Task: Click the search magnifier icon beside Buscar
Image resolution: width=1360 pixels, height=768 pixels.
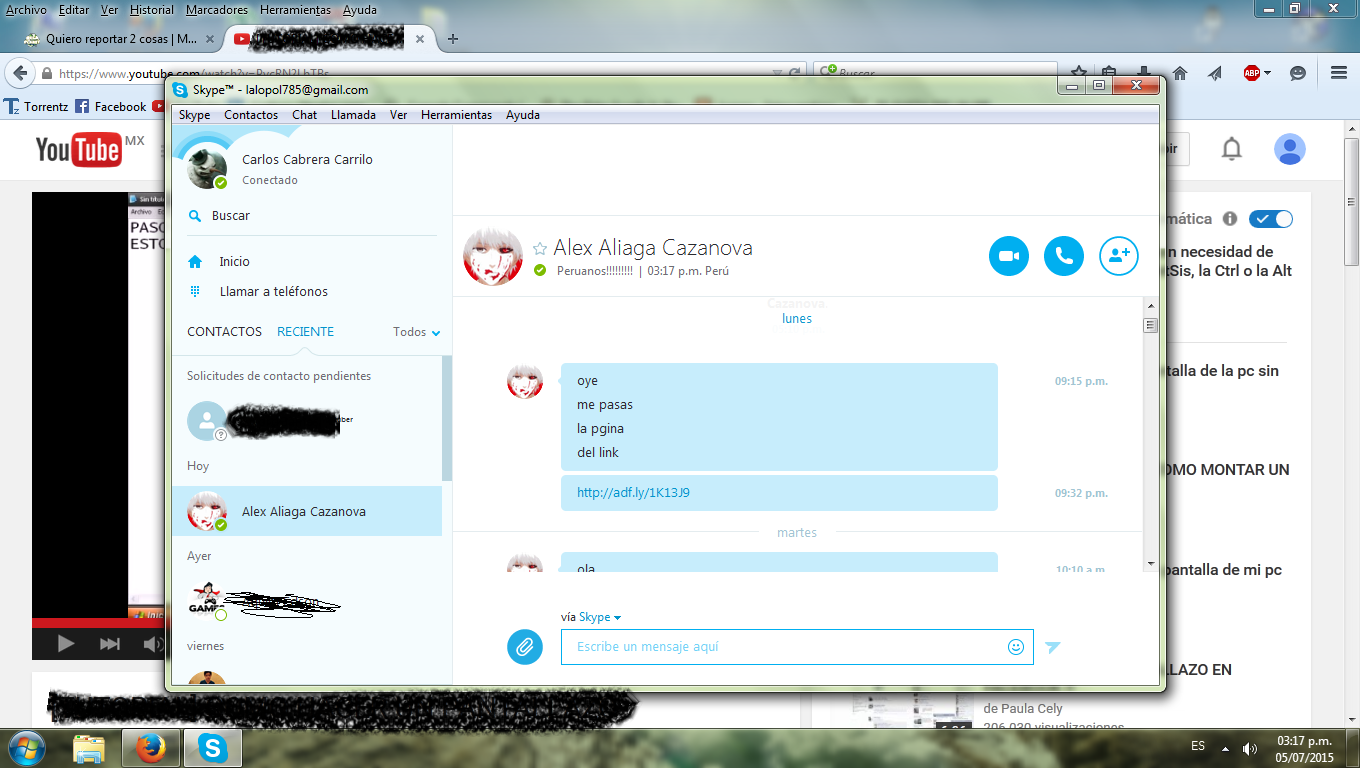Action: [x=196, y=216]
